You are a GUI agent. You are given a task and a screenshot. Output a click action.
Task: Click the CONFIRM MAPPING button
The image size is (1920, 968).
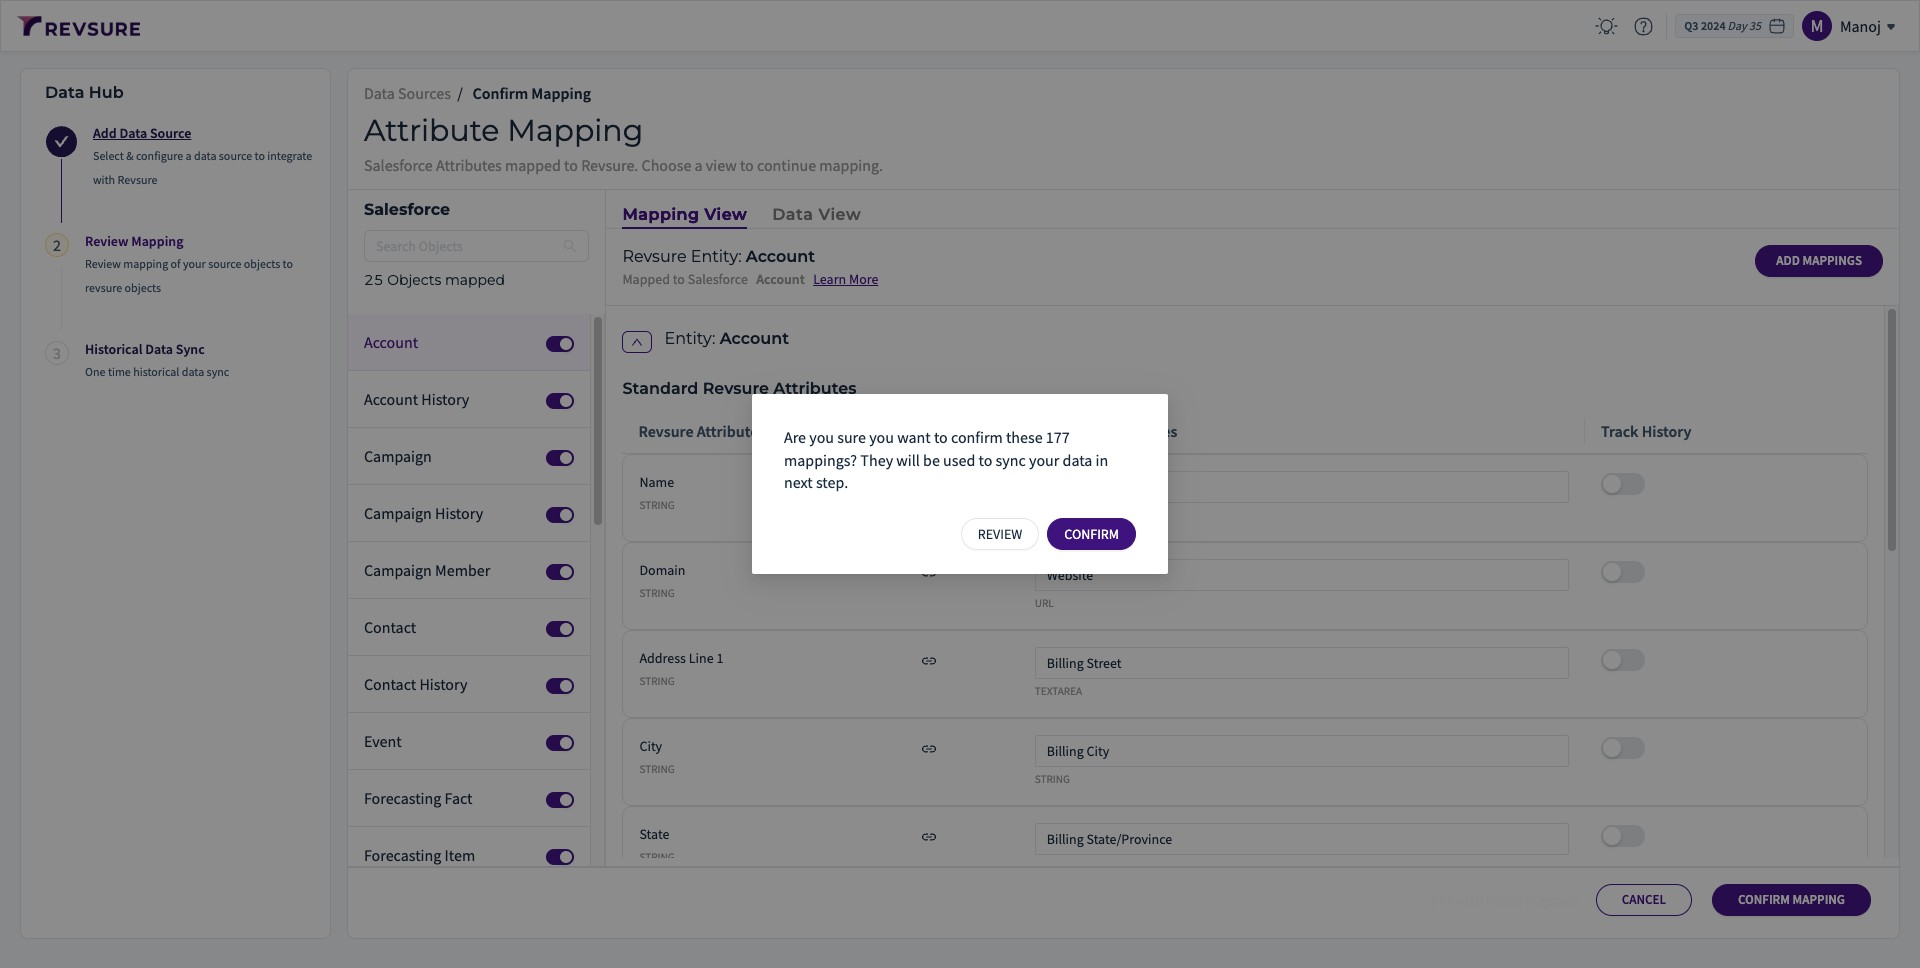coord(1791,900)
